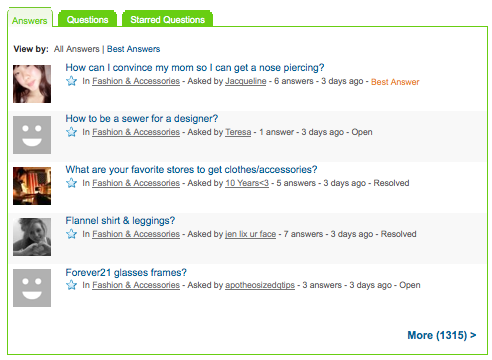Image resolution: width=492 pixels, height=360 pixels.
Task: Open jen lix ur face's avatar
Action: click(x=32, y=237)
